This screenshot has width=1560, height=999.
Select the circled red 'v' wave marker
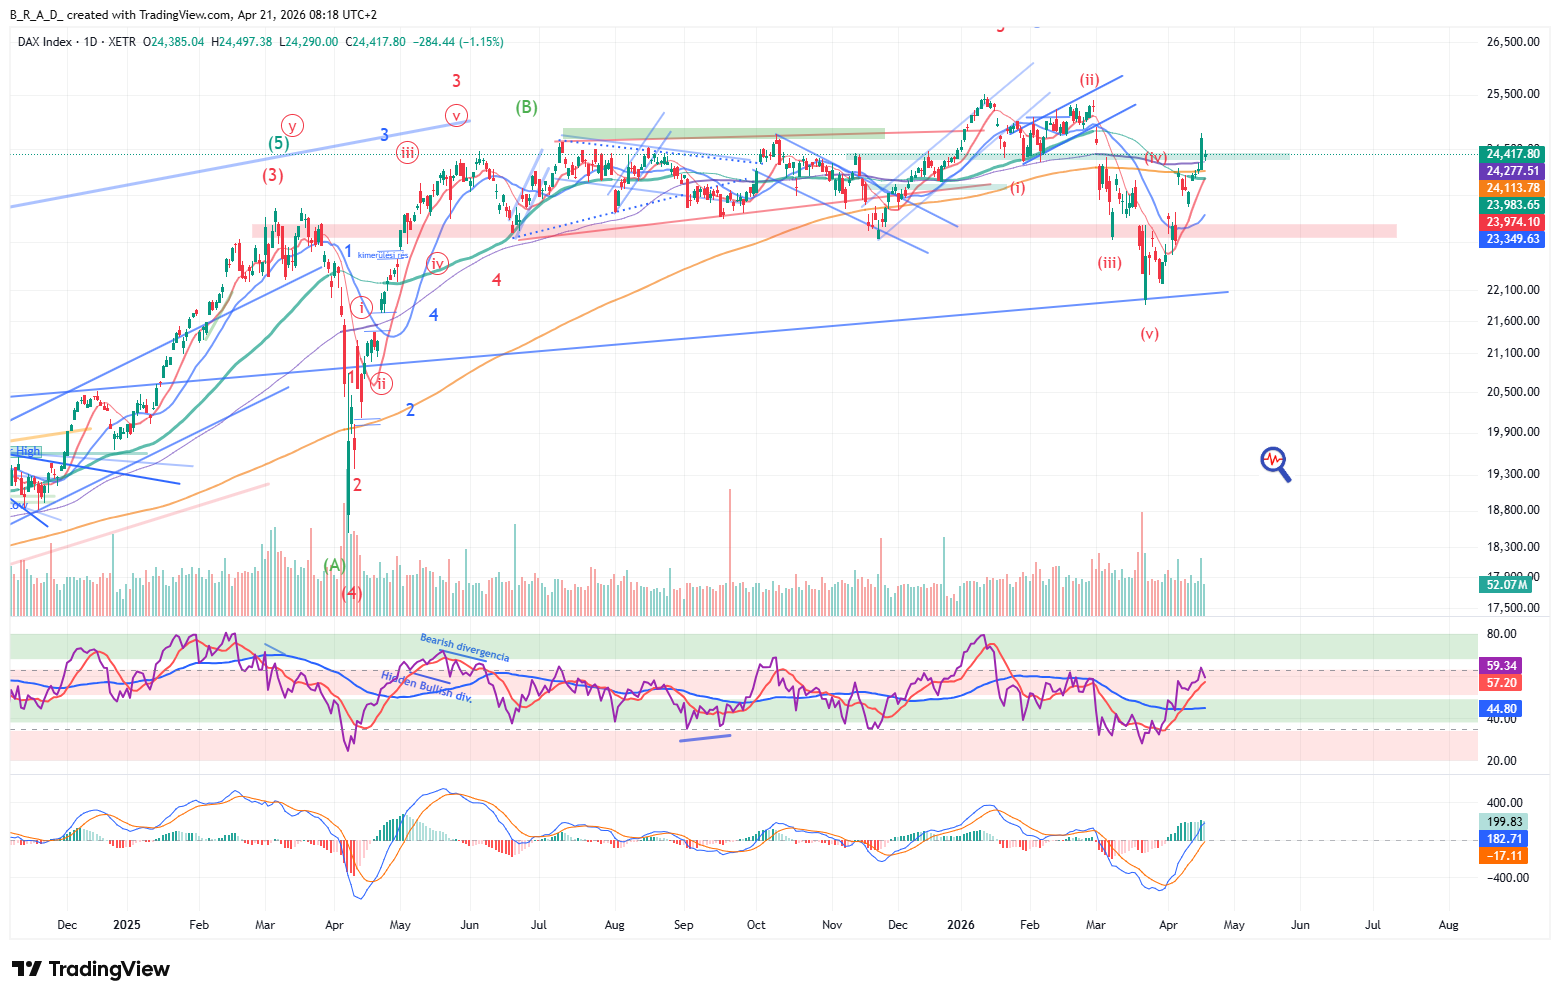tap(456, 115)
